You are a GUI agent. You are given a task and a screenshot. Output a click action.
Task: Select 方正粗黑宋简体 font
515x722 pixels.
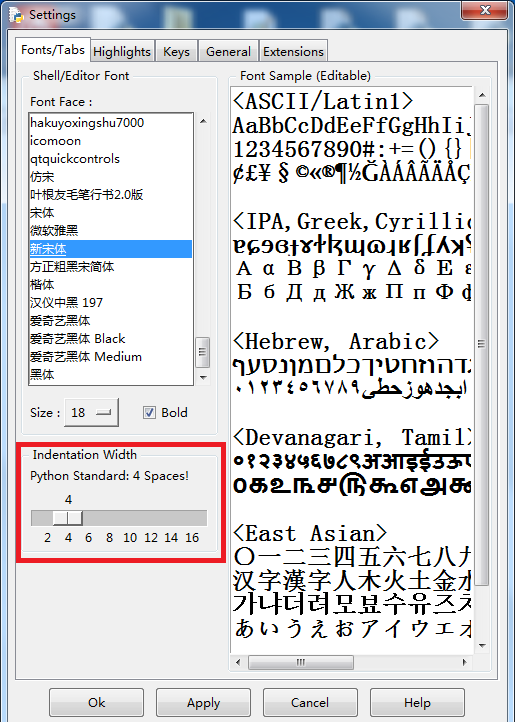(x=111, y=267)
